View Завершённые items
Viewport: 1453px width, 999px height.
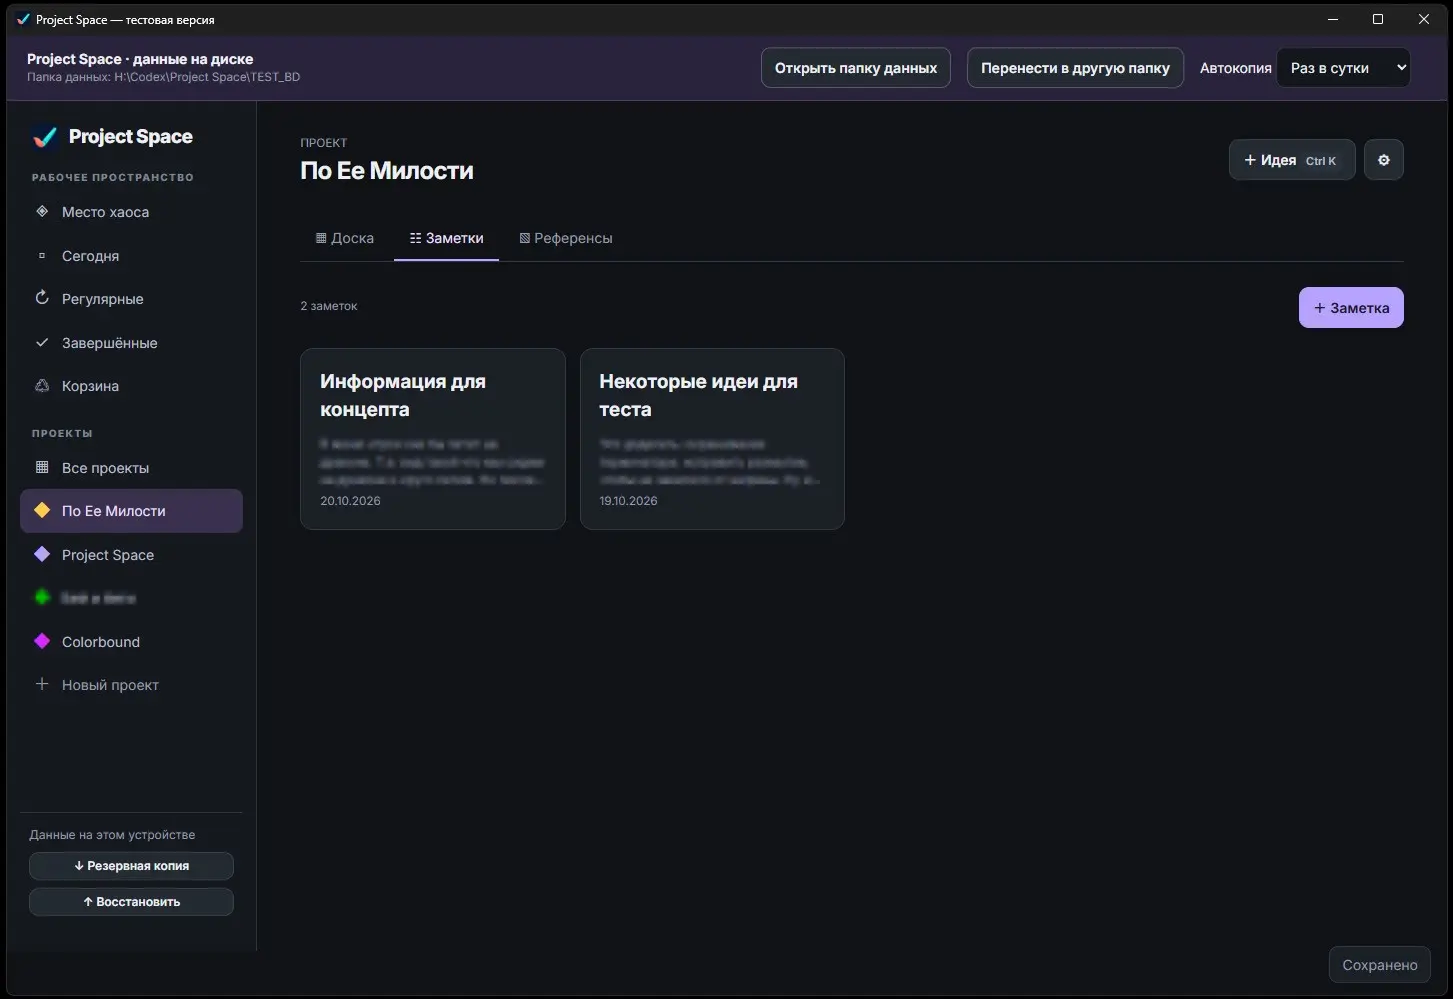click(x=131, y=343)
